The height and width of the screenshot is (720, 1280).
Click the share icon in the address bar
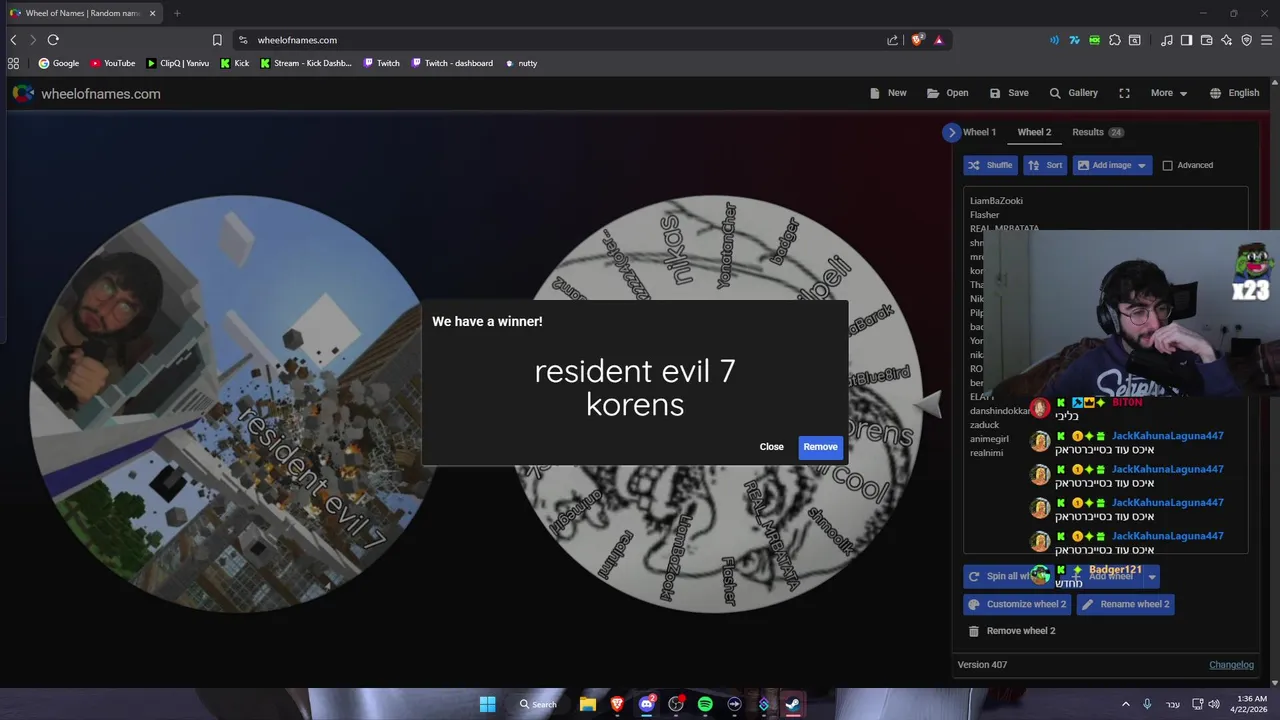tap(892, 40)
